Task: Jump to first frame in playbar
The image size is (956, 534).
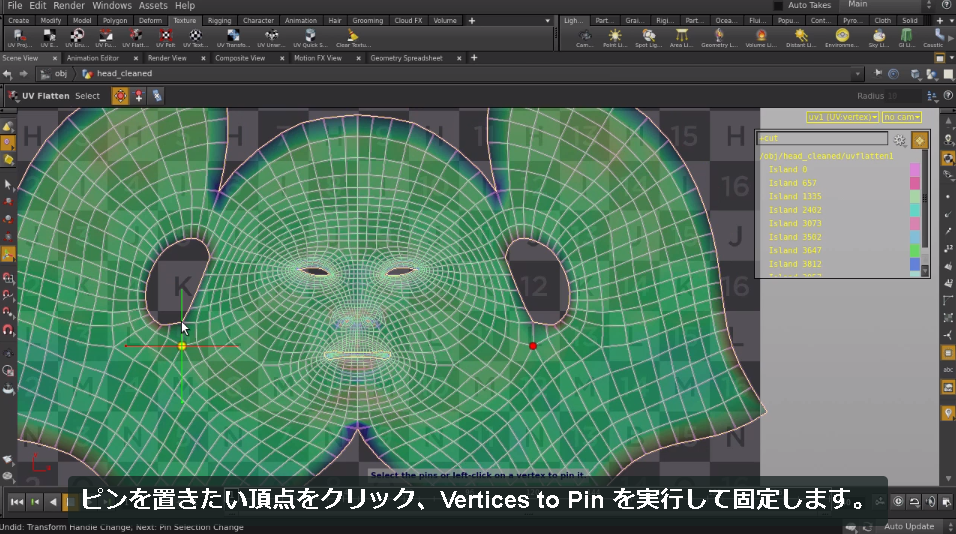Action: 16,502
